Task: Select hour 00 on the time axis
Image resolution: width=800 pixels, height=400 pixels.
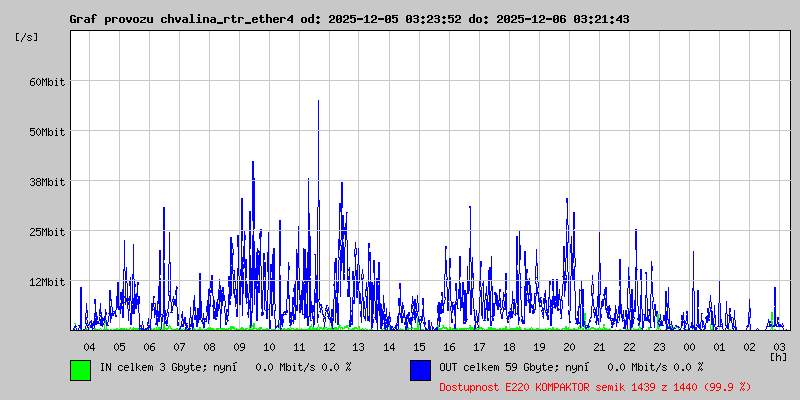Action: click(x=689, y=346)
